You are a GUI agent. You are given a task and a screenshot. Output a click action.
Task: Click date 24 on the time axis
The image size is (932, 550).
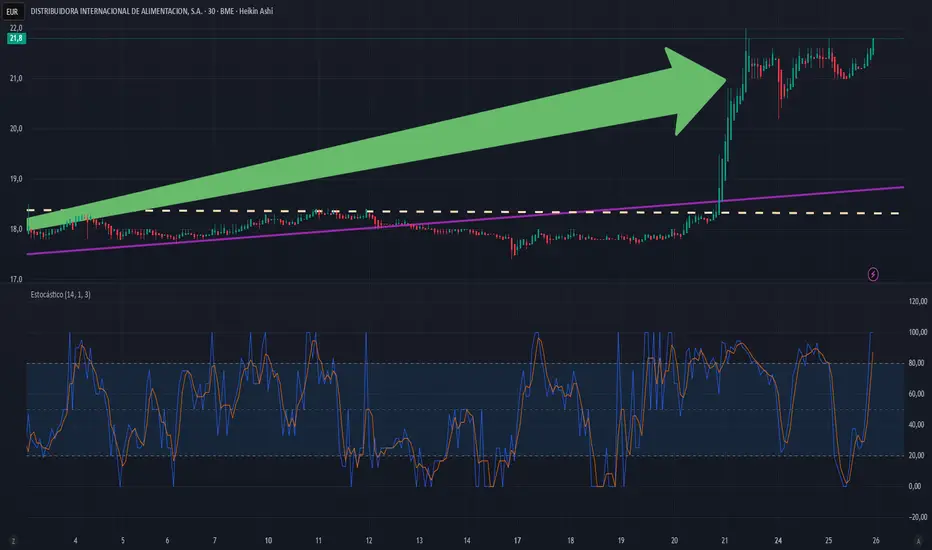pyautogui.click(x=778, y=540)
